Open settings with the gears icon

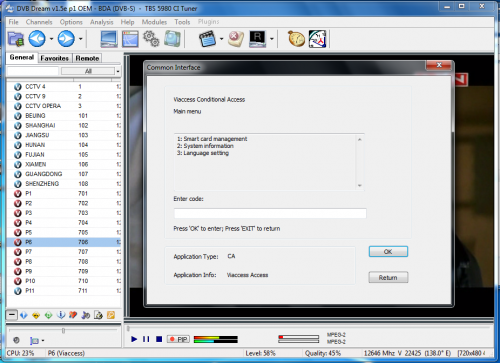pyautogui.click(x=151, y=39)
